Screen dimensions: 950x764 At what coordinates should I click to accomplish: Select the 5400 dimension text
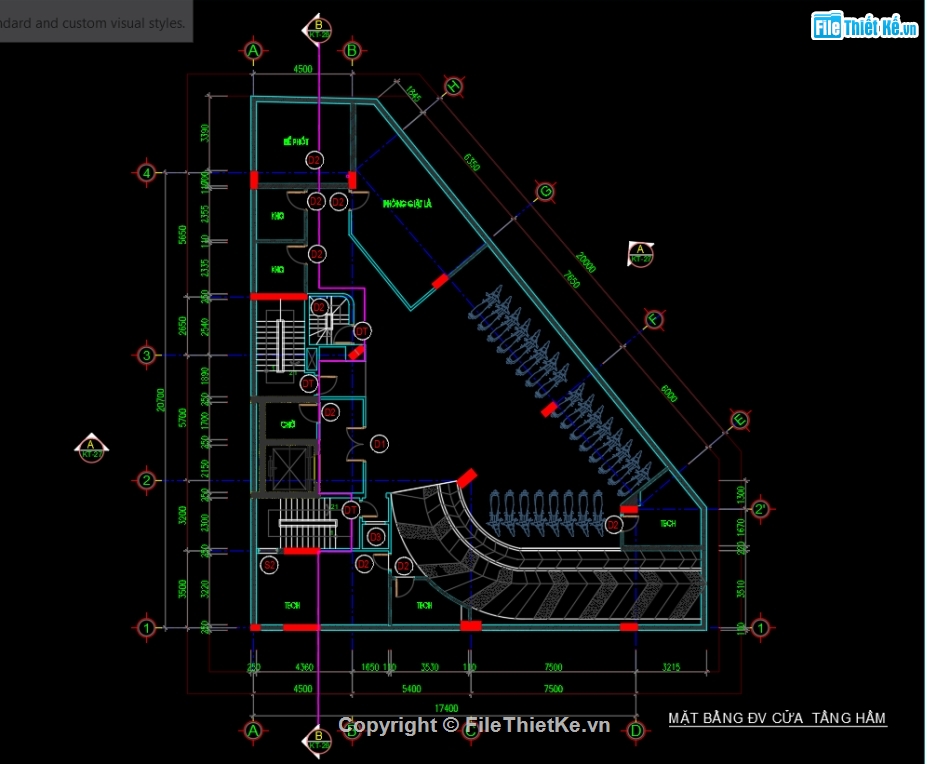pyautogui.click(x=411, y=689)
